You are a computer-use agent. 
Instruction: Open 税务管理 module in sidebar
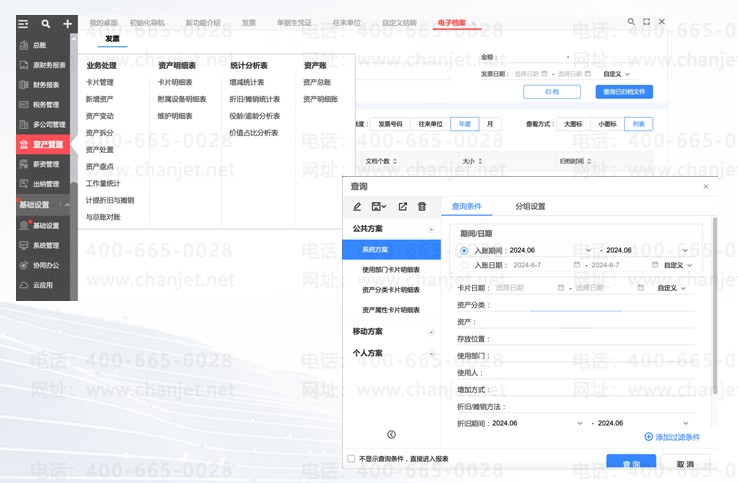click(43, 105)
